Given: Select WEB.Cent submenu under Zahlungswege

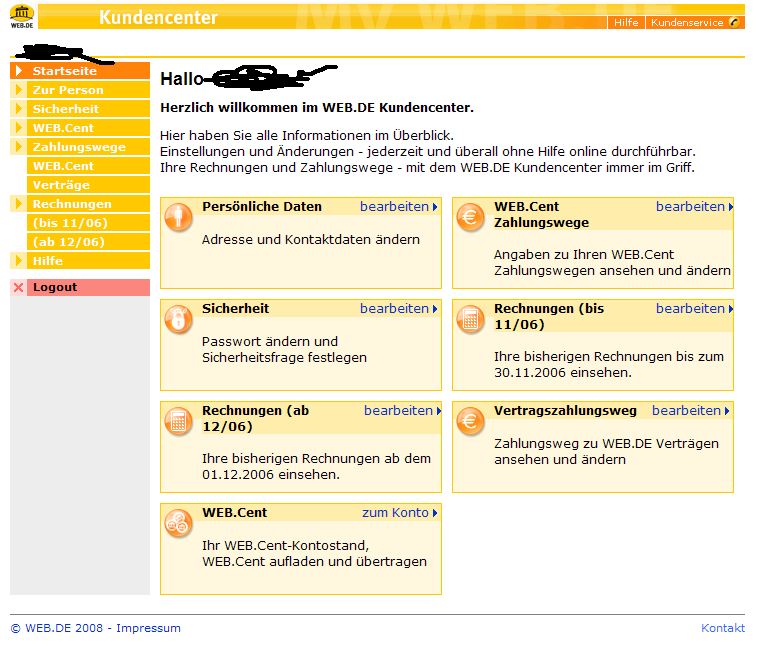Looking at the screenshot, I should (89, 166).
